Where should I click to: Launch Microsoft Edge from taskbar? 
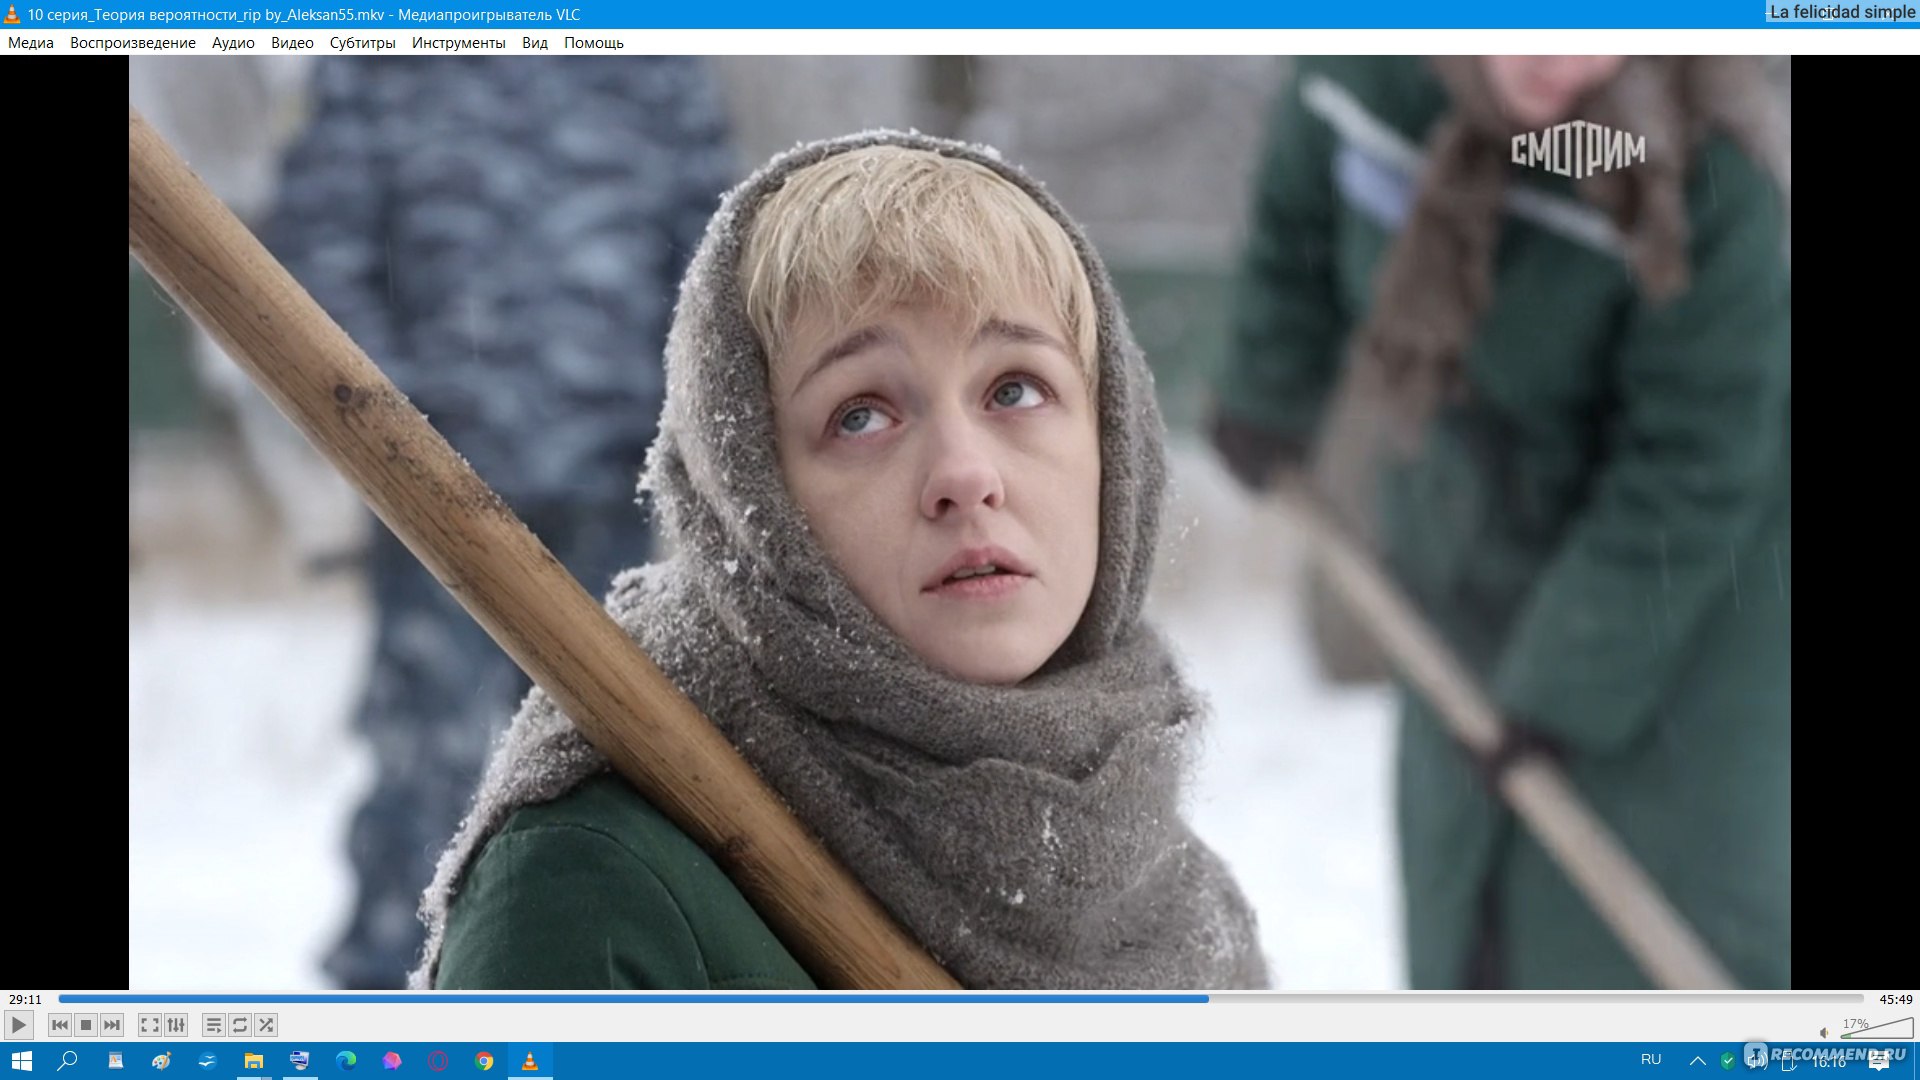click(346, 1061)
